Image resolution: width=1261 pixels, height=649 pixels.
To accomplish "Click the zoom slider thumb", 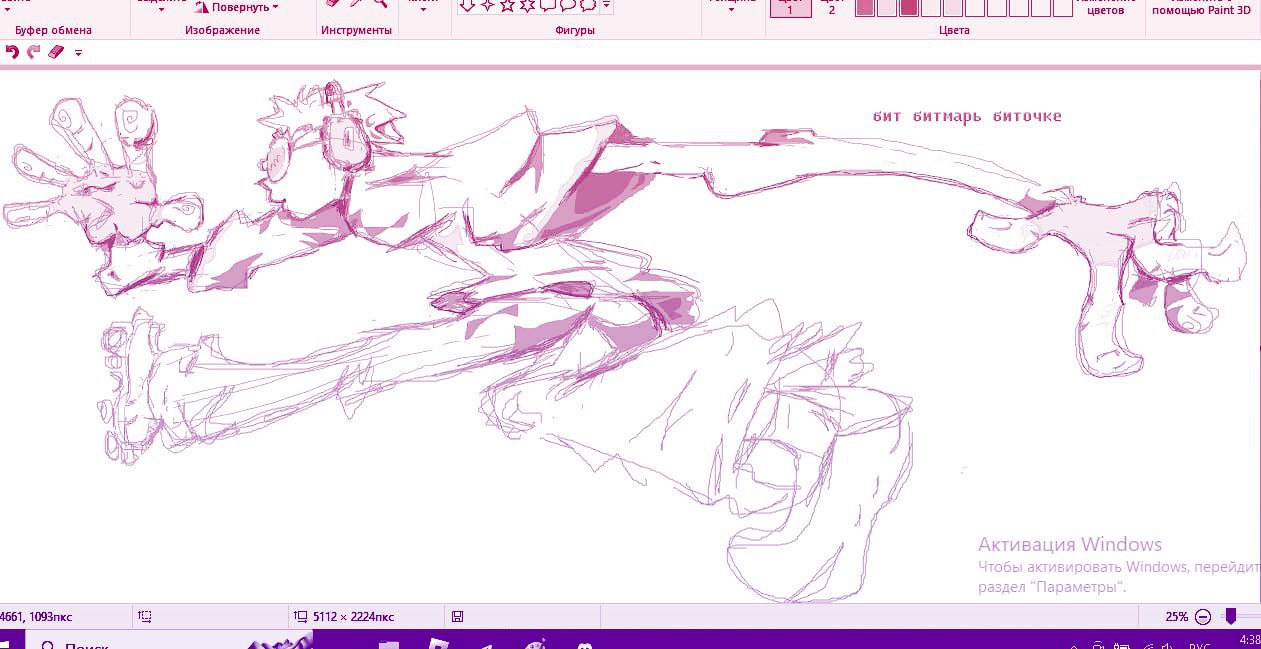I will pos(1231,617).
